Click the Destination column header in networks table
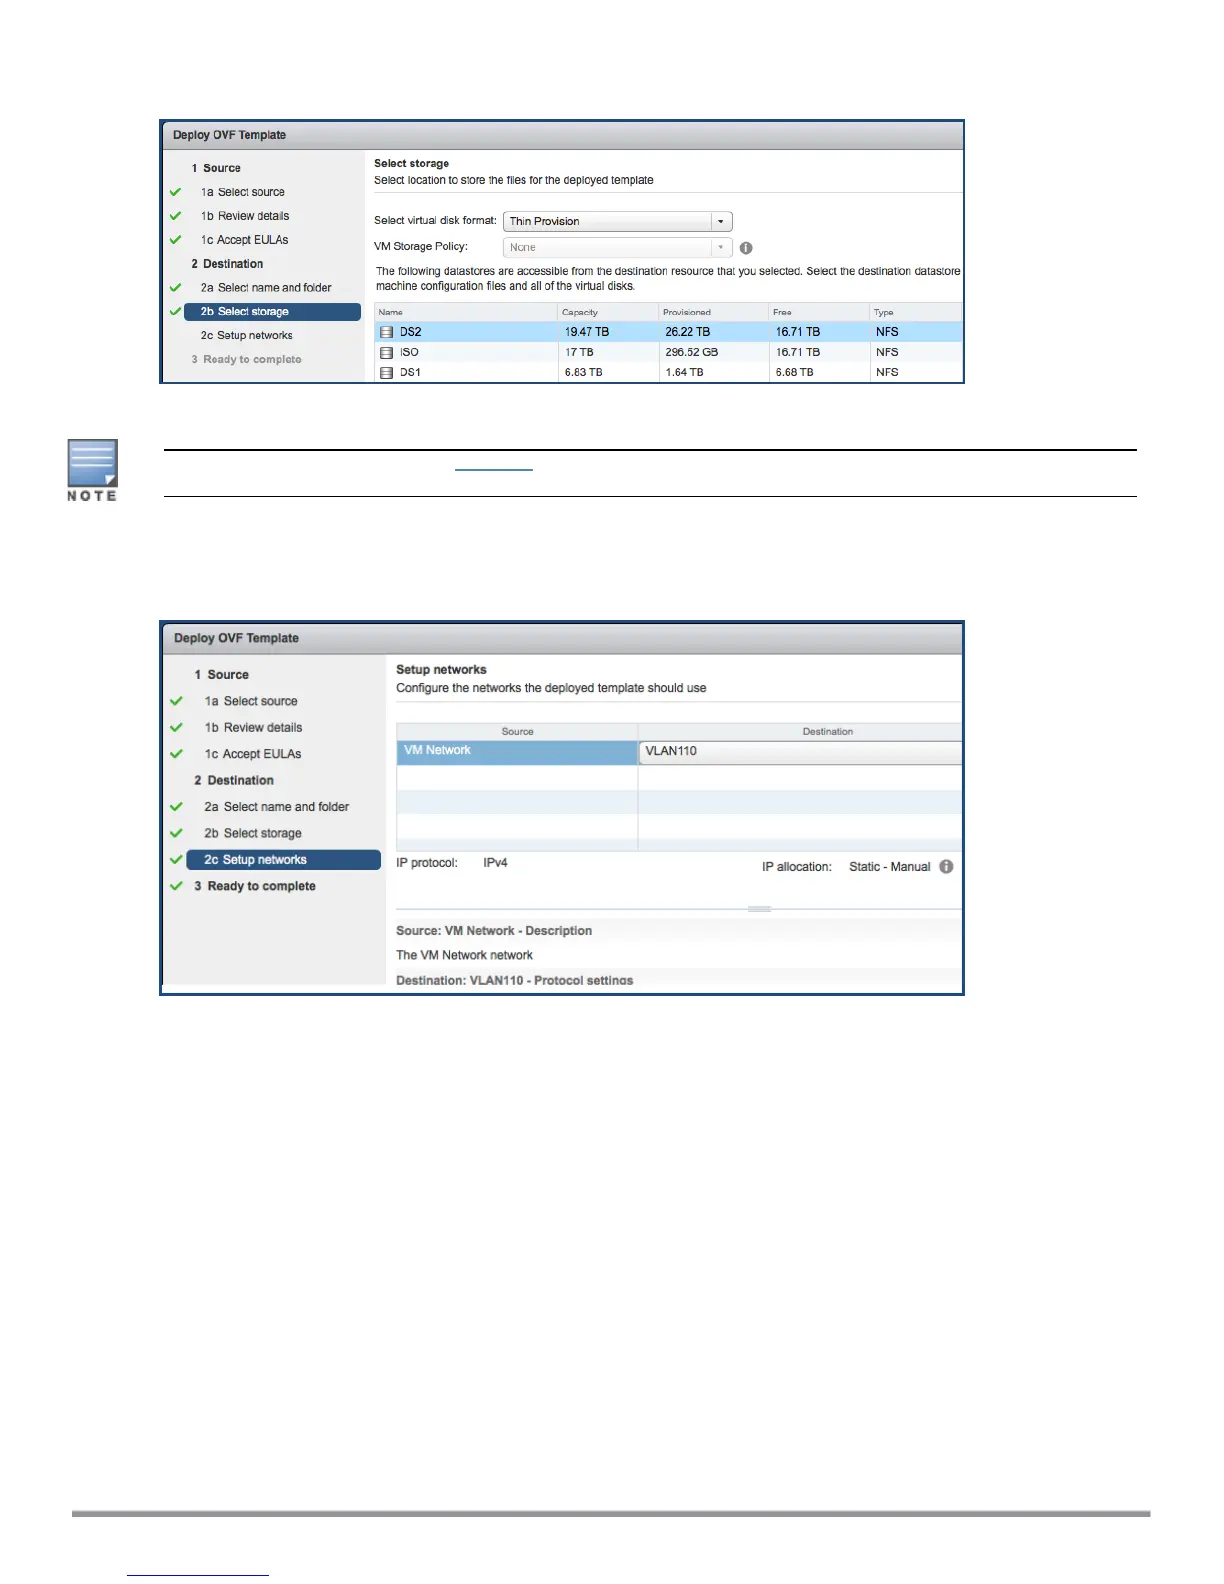Viewport: 1224px width, 1584px height. tap(801, 732)
